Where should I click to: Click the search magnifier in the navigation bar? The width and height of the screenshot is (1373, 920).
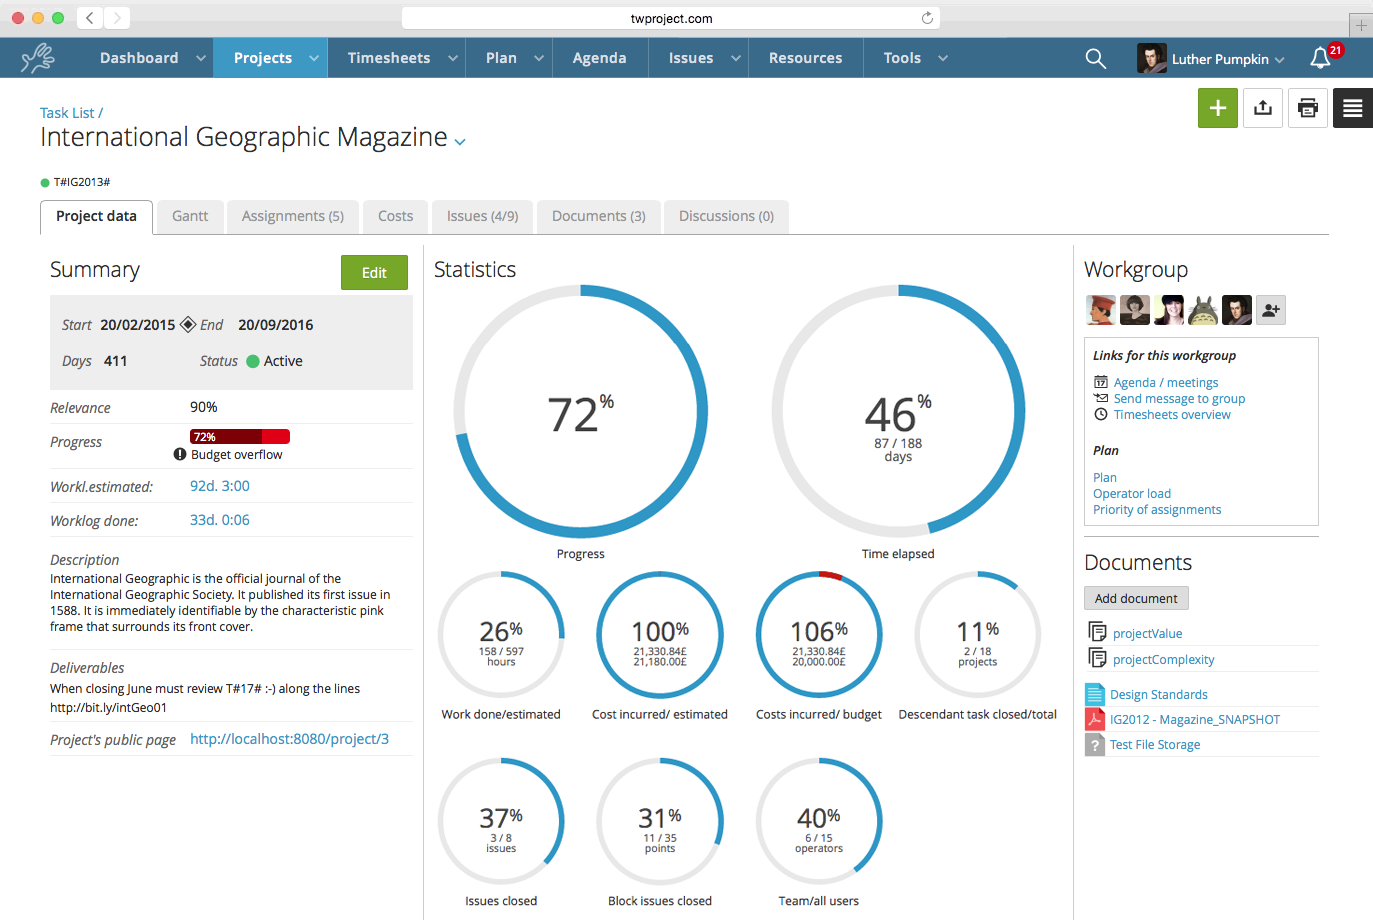click(1095, 58)
